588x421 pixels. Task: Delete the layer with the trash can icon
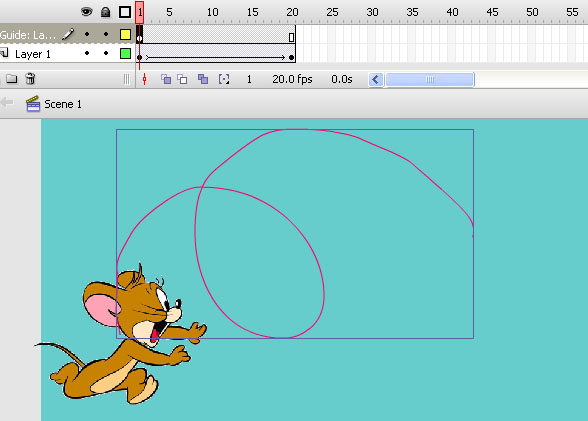pos(30,79)
